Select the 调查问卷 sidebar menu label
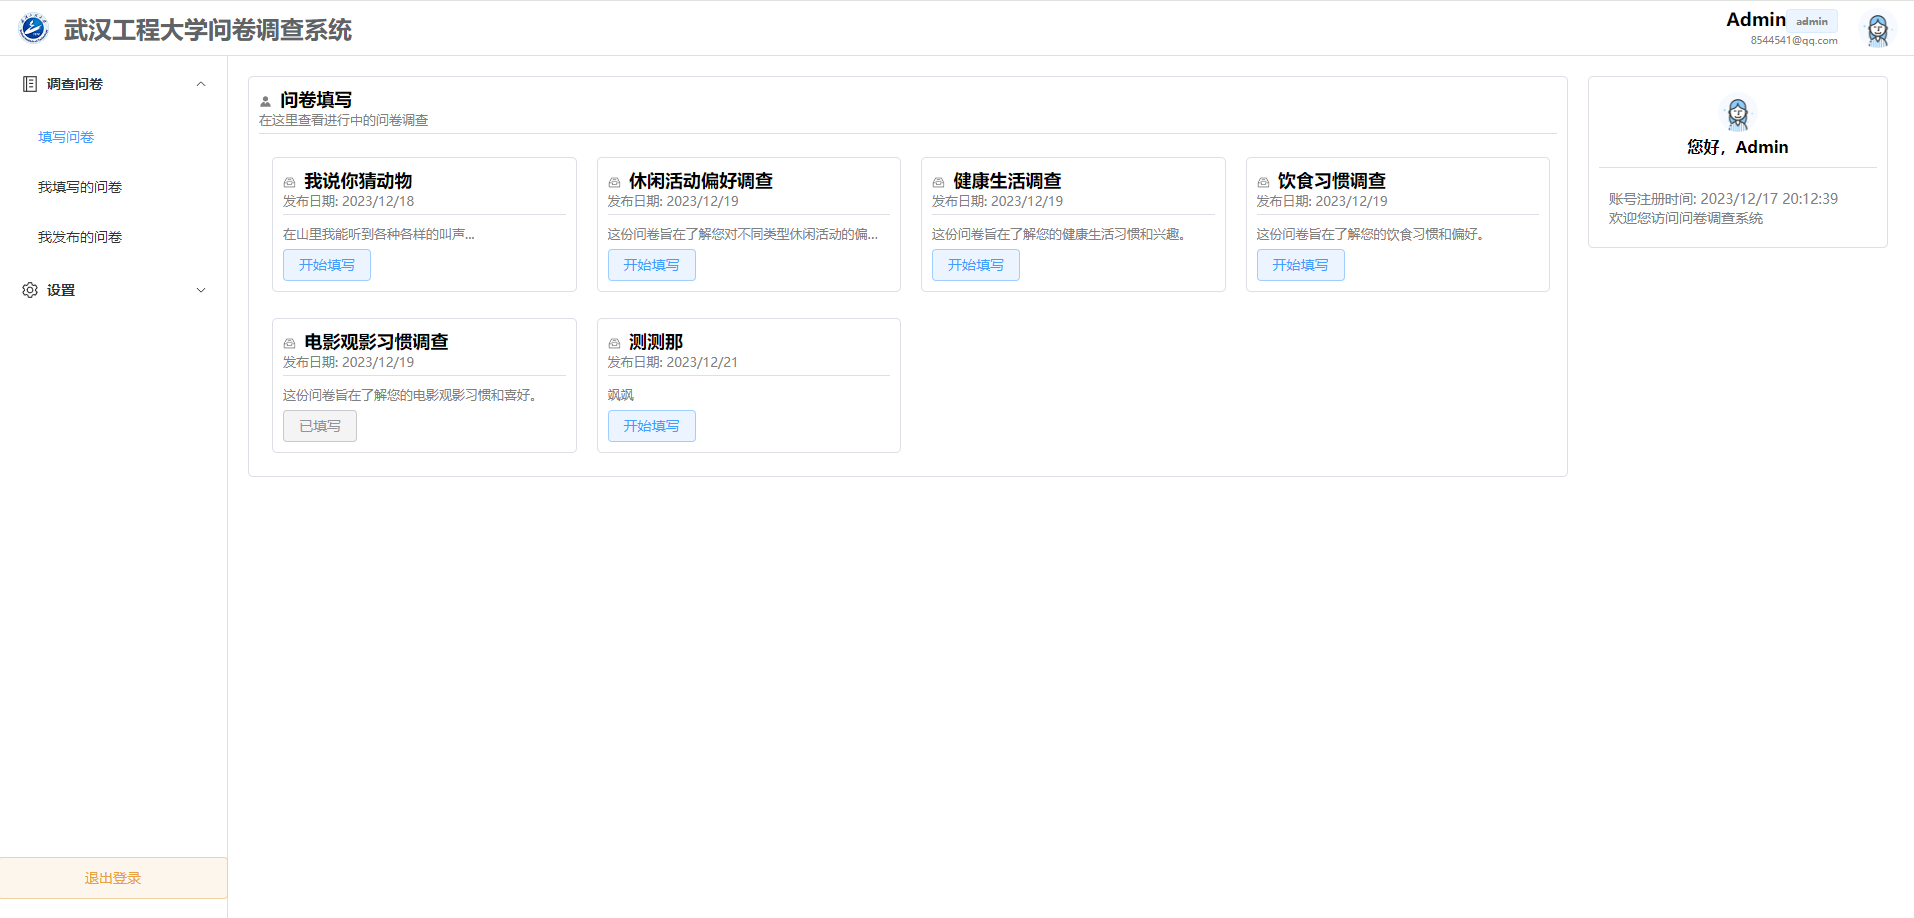This screenshot has width=1914, height=918. (75, 84)
